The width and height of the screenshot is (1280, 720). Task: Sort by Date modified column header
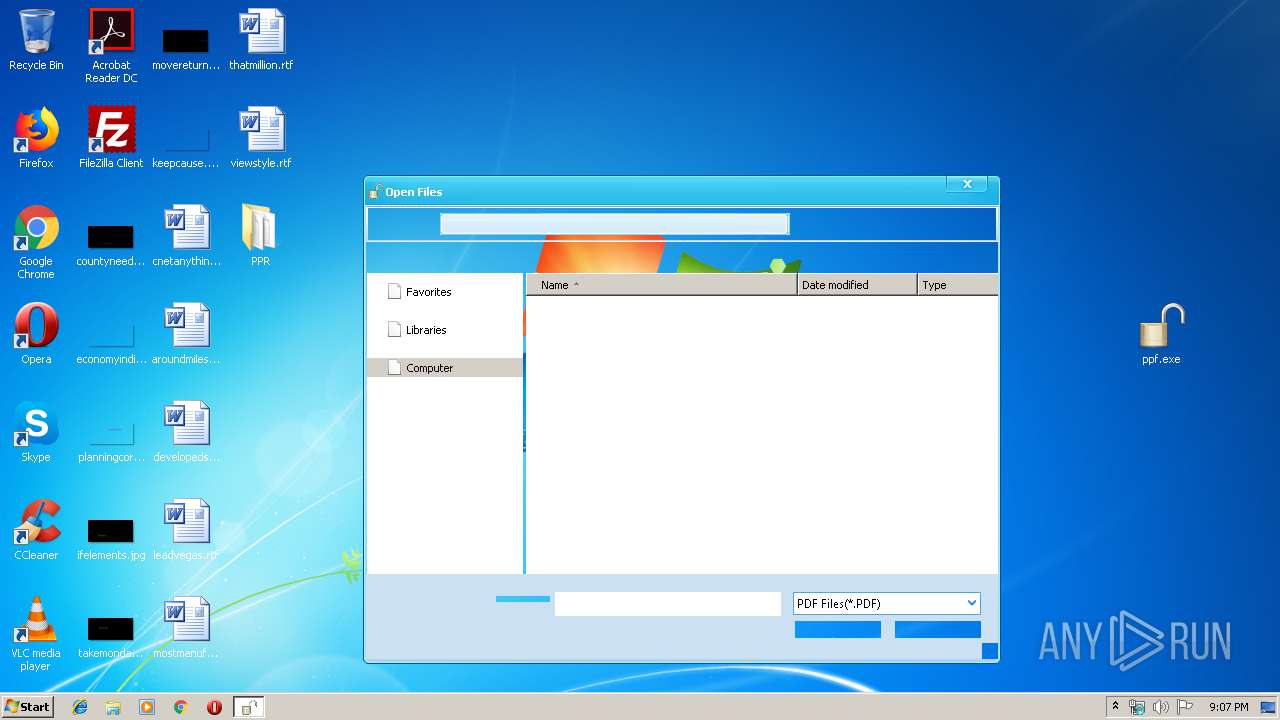(x=857, y=285)
